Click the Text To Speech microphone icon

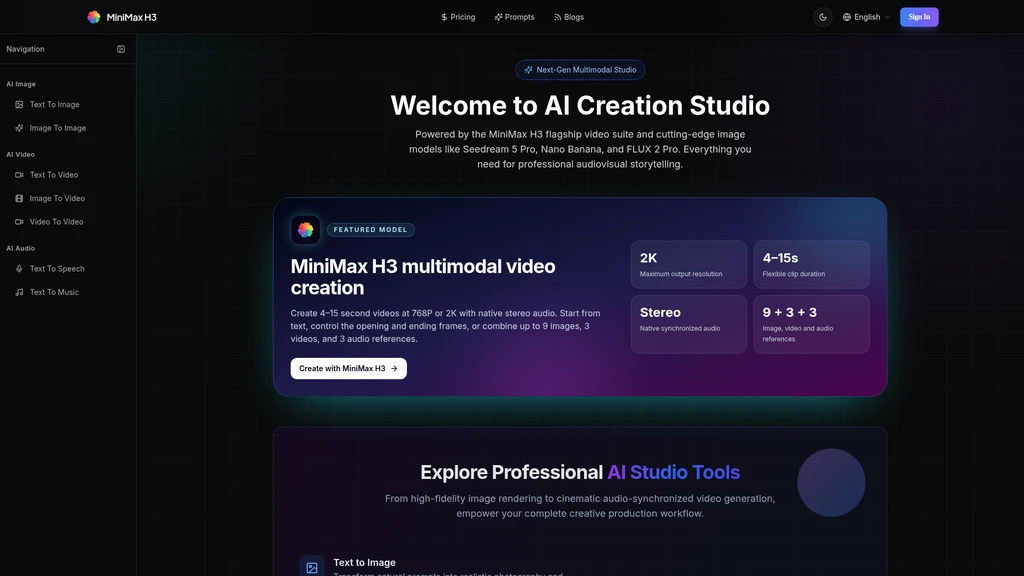(19, 269)
